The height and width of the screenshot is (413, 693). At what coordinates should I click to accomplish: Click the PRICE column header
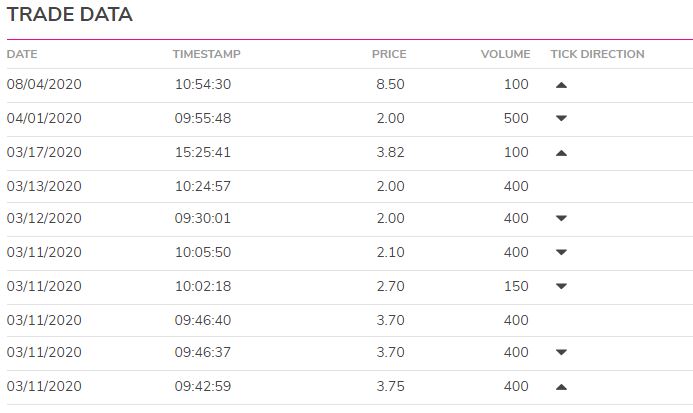(x=389, y=54)
